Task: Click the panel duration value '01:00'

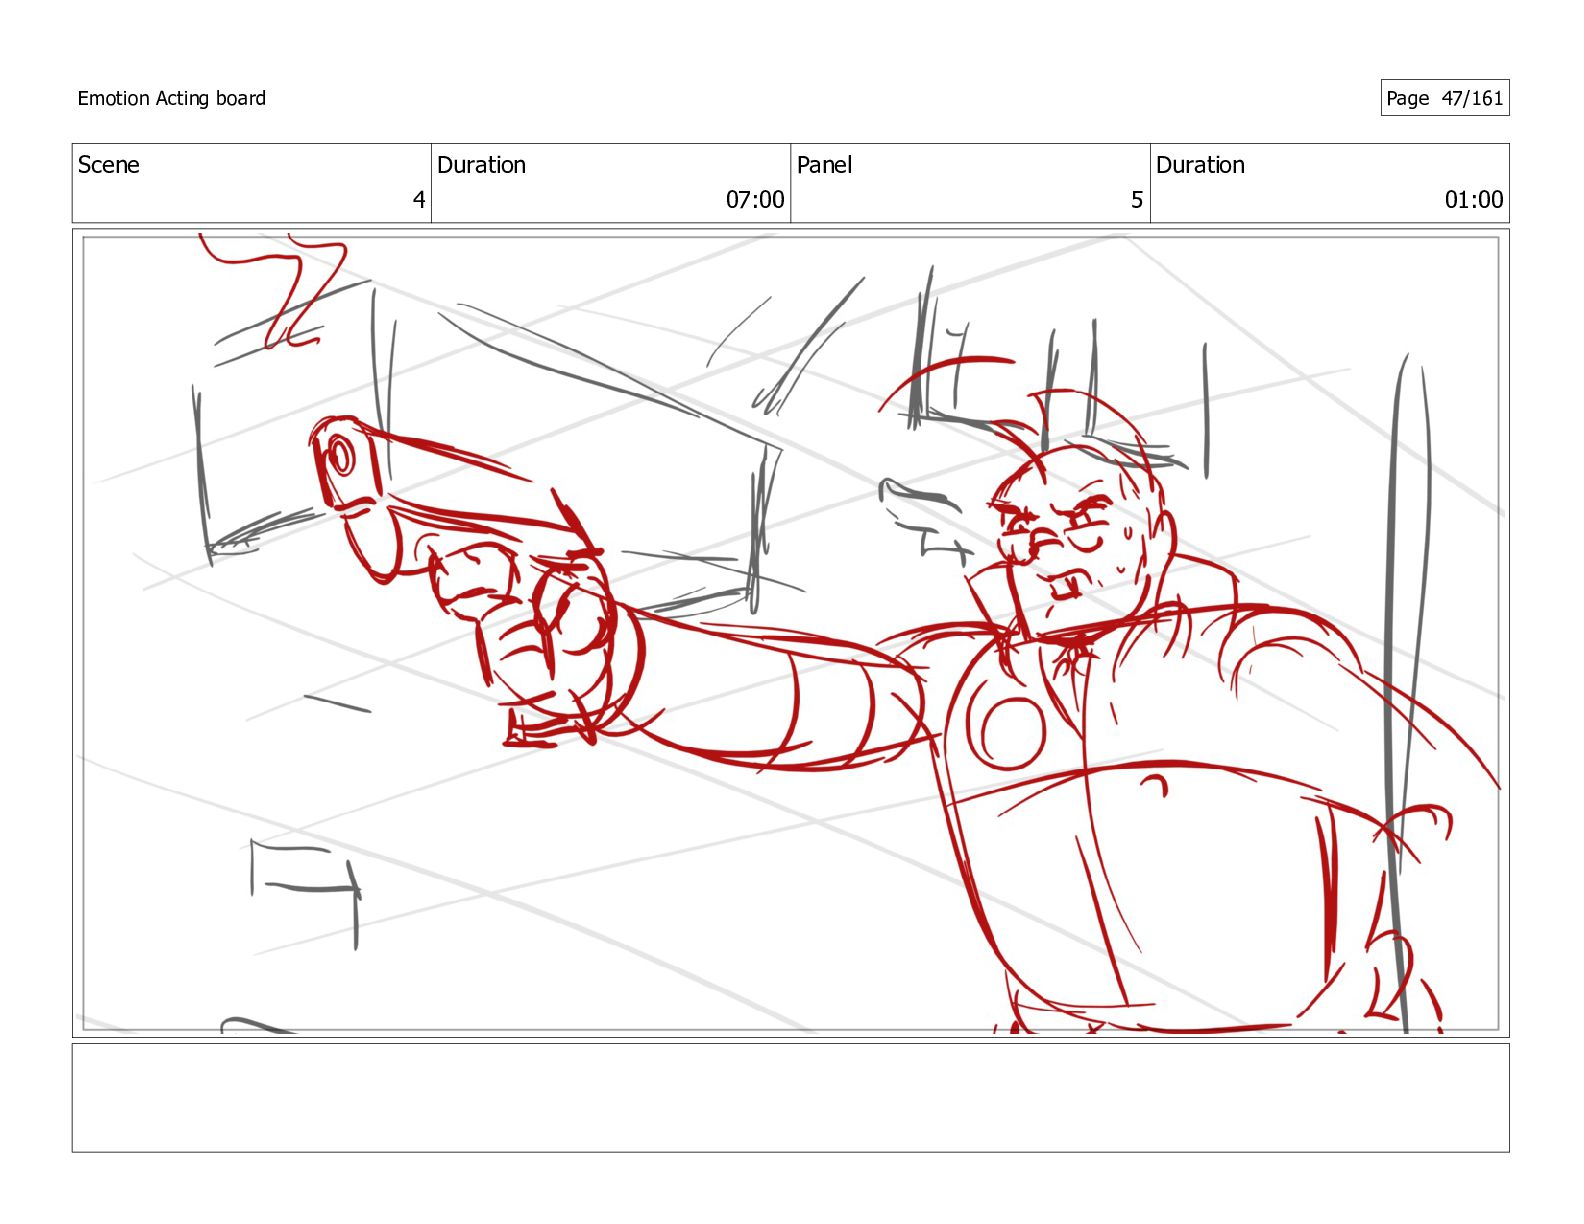Action: [x=1474, y=200]
